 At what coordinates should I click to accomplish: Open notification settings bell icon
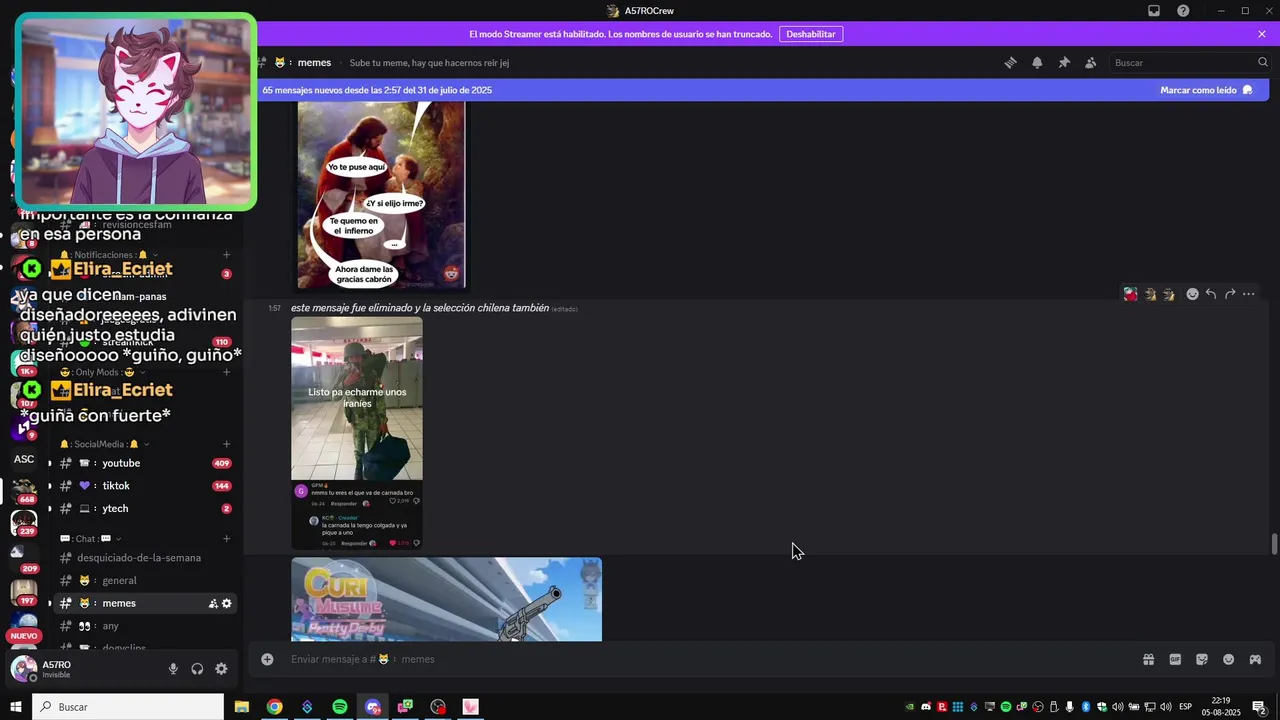click(x=1037, y=62)
